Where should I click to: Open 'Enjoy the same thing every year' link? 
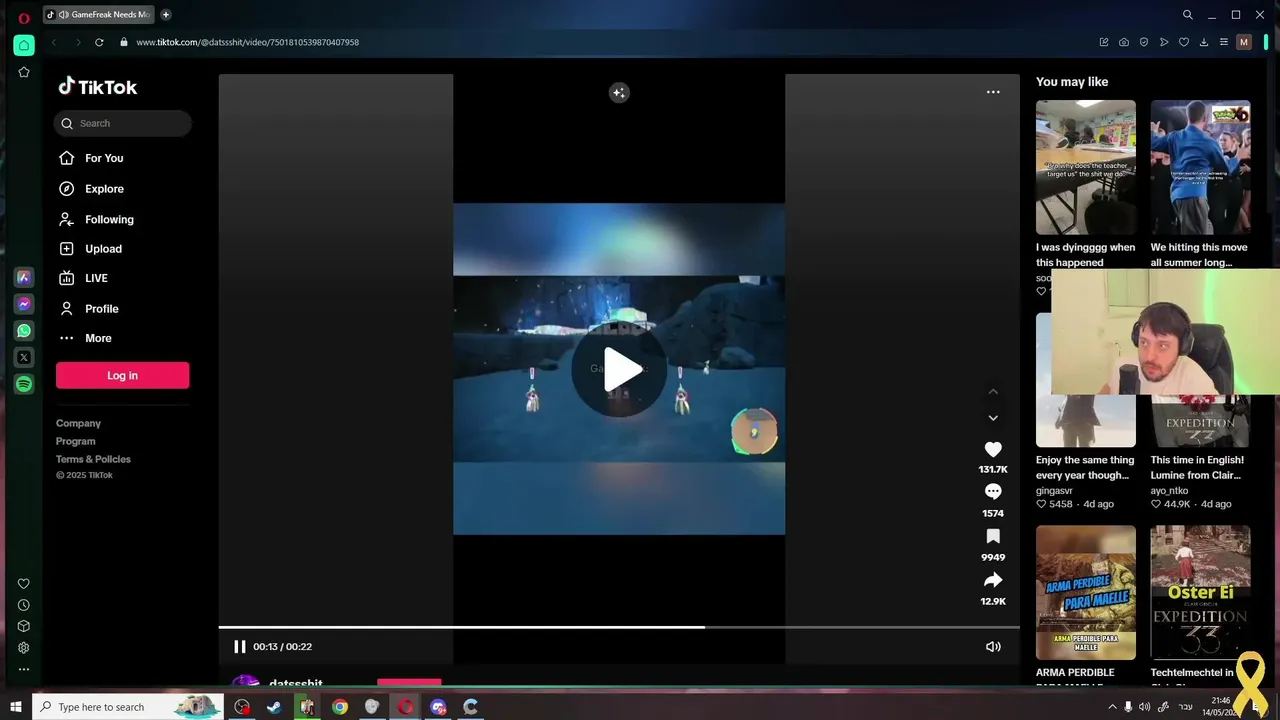(1085, 468)
